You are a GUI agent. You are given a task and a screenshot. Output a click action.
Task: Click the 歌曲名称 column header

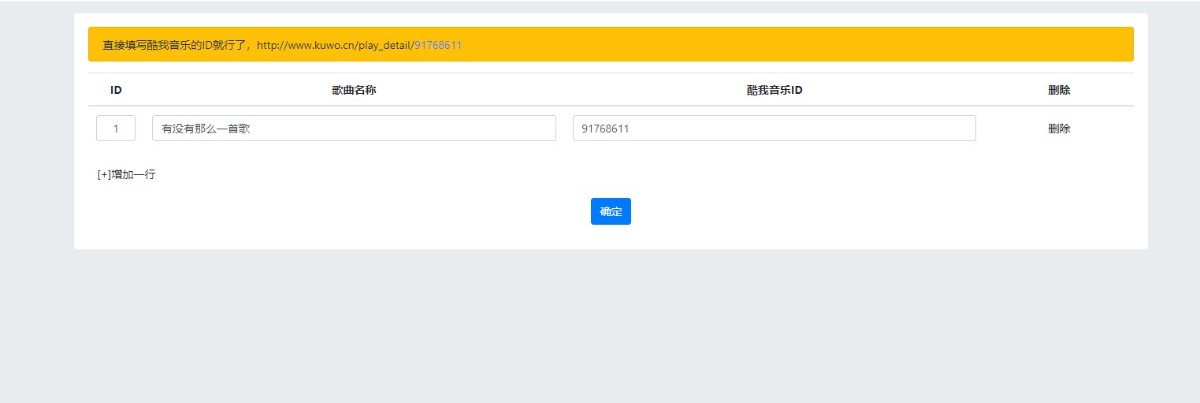(354, 90)
